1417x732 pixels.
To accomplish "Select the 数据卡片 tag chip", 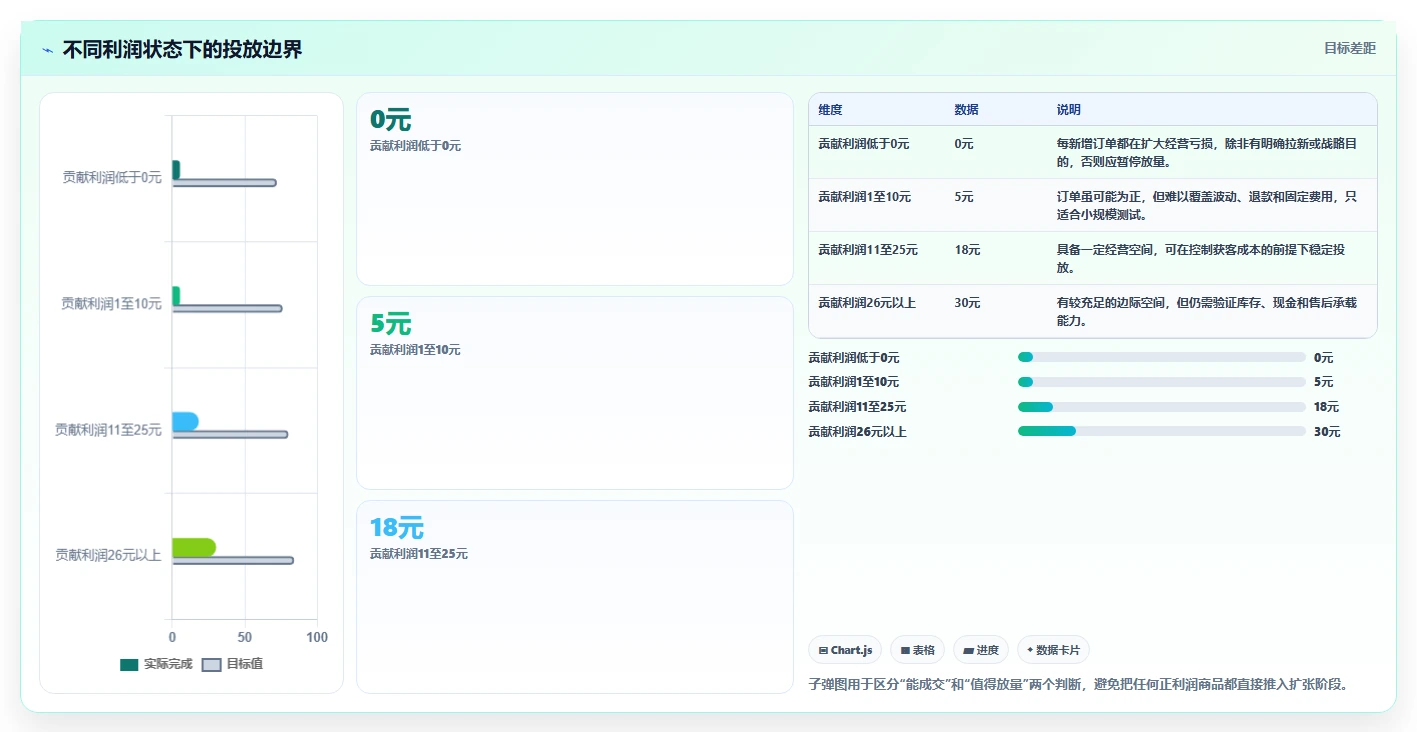I will click(x=1053, y=650).
